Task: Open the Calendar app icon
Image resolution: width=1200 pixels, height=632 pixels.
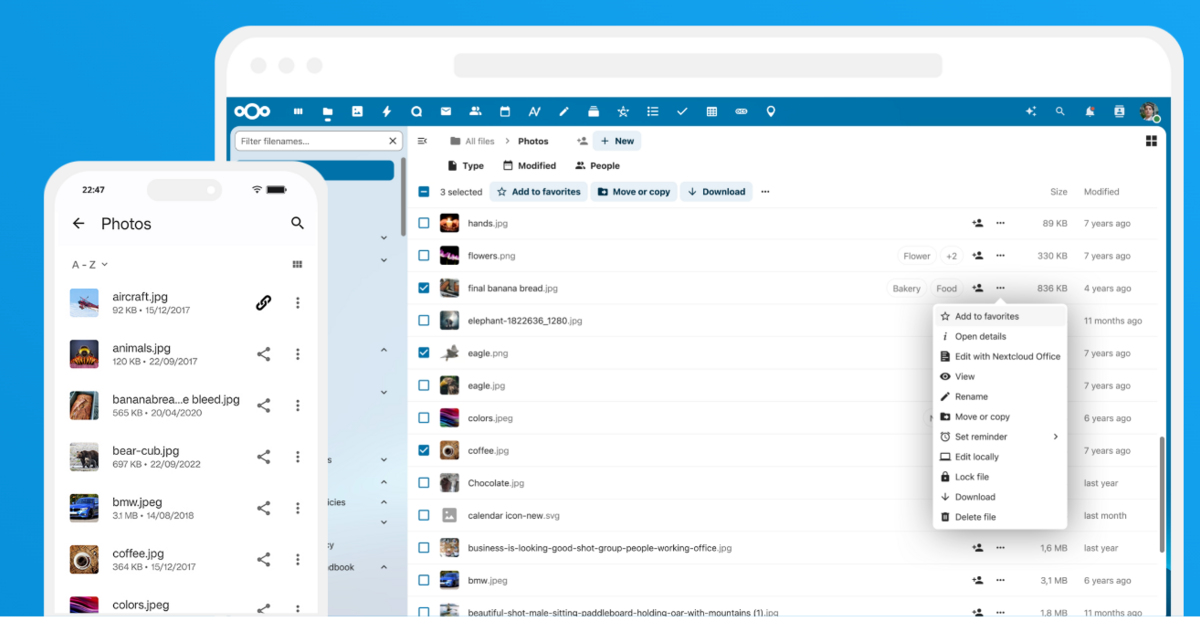Action: tap(505, 111)
